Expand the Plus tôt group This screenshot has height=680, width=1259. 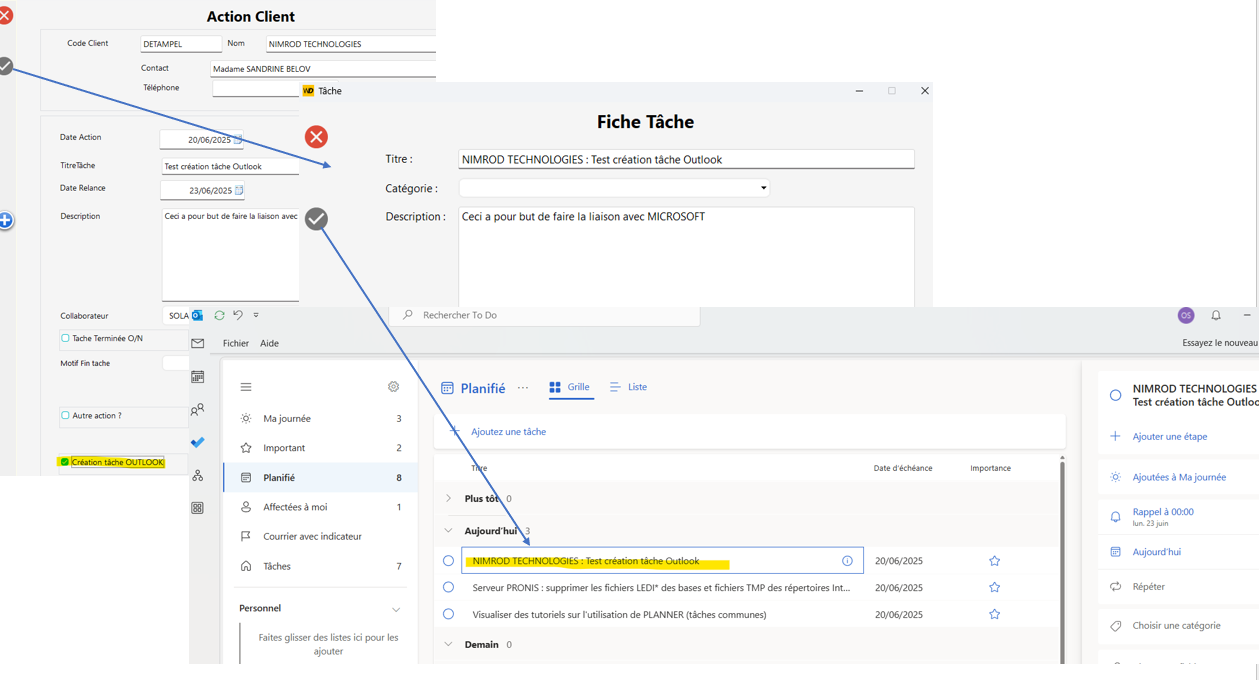coord(448,498)
